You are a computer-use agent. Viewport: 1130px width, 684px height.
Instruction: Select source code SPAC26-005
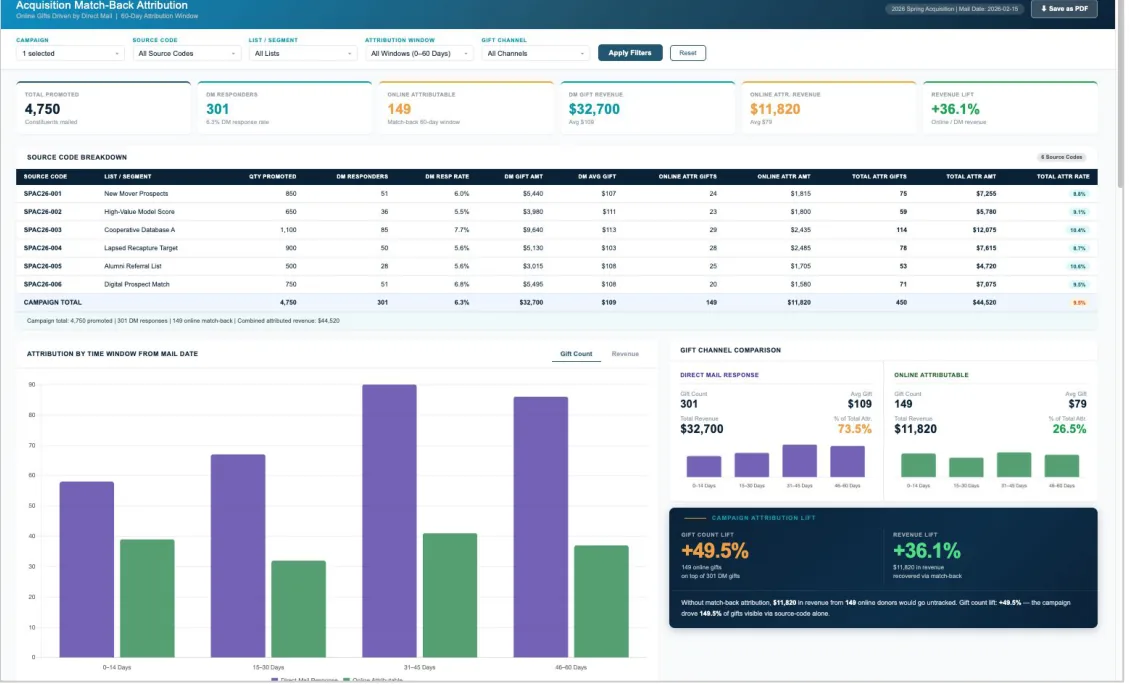(x=43, y=266)
